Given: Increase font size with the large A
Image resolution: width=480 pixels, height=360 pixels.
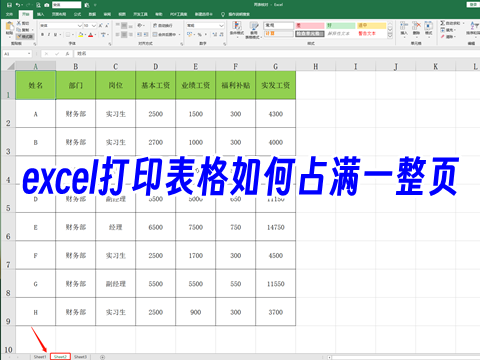Looking at the screenshot, I should point(101,25).
